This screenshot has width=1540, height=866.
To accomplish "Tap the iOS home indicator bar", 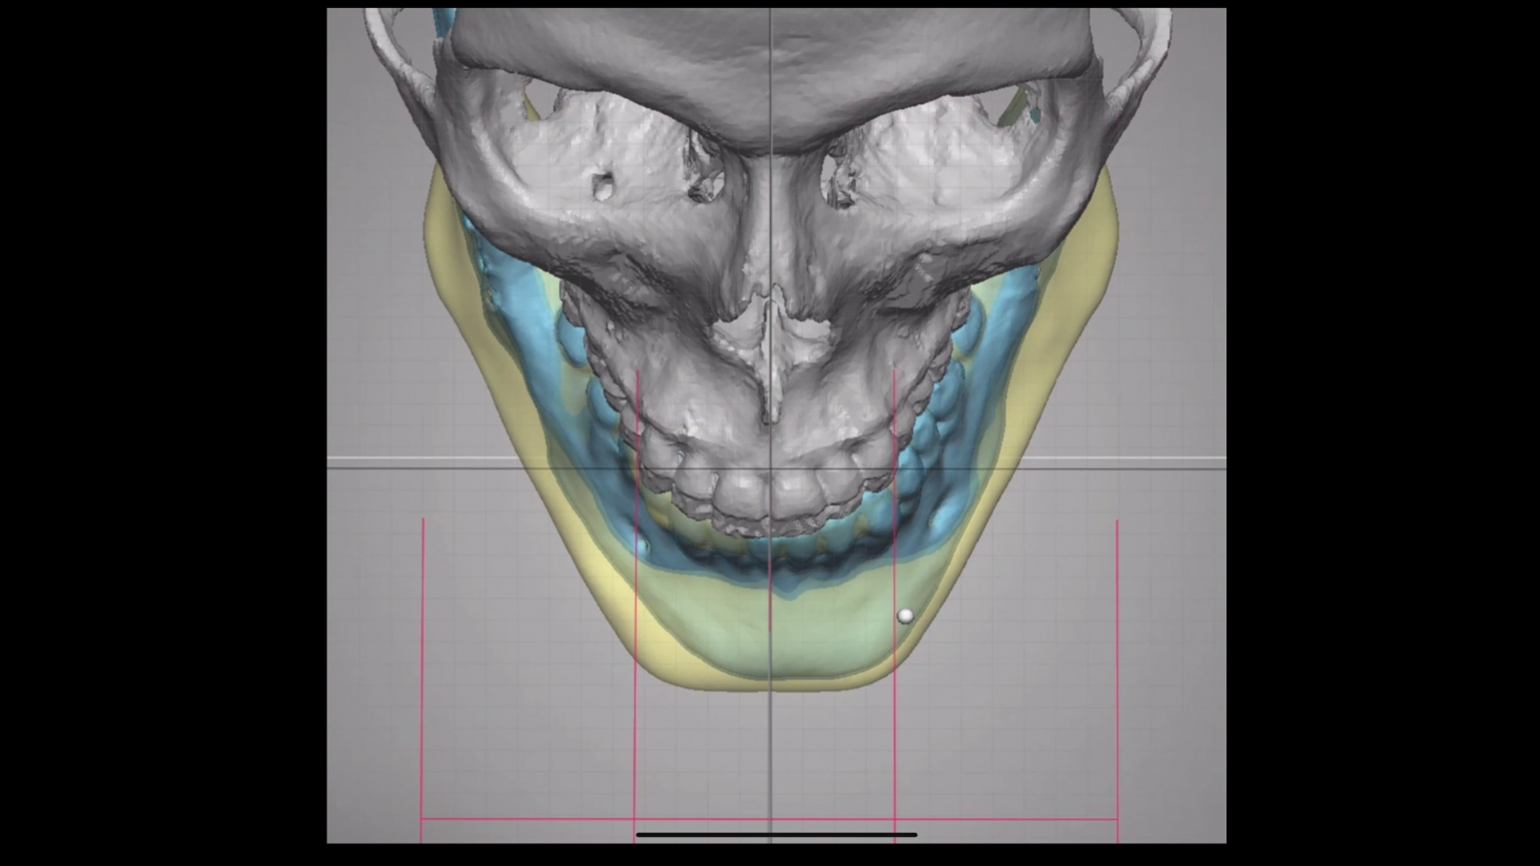I will (x=776, y=834).
